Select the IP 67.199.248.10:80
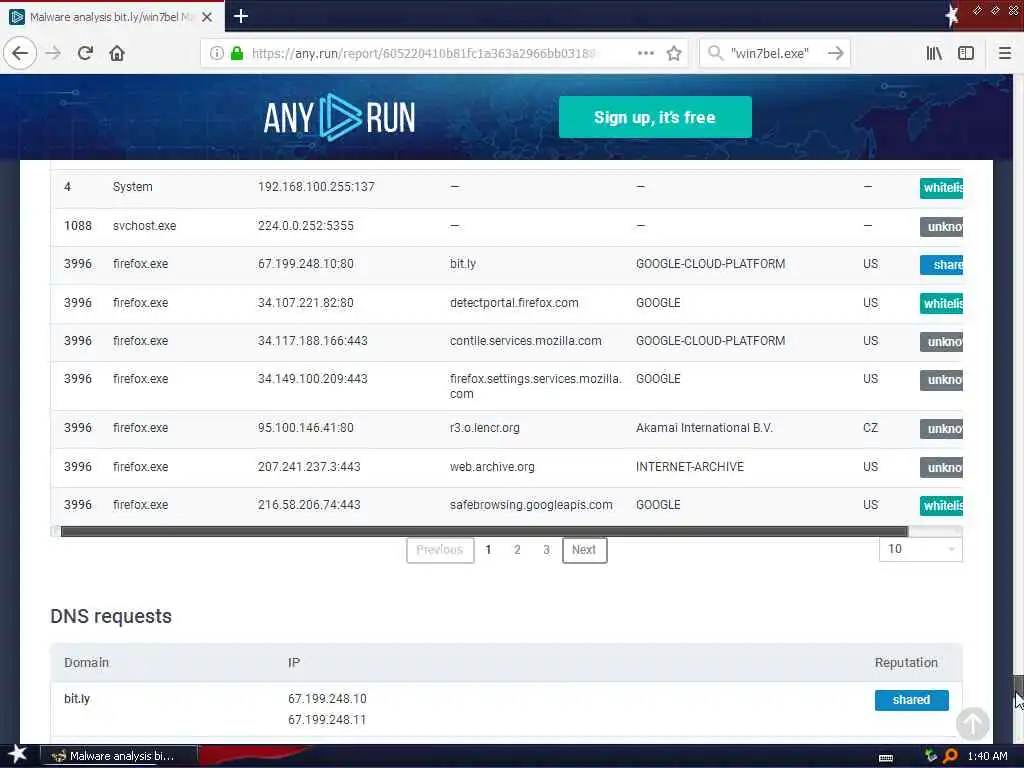Image resolution: width=1024 pixels, height=768 pixels. pos(306,264)
